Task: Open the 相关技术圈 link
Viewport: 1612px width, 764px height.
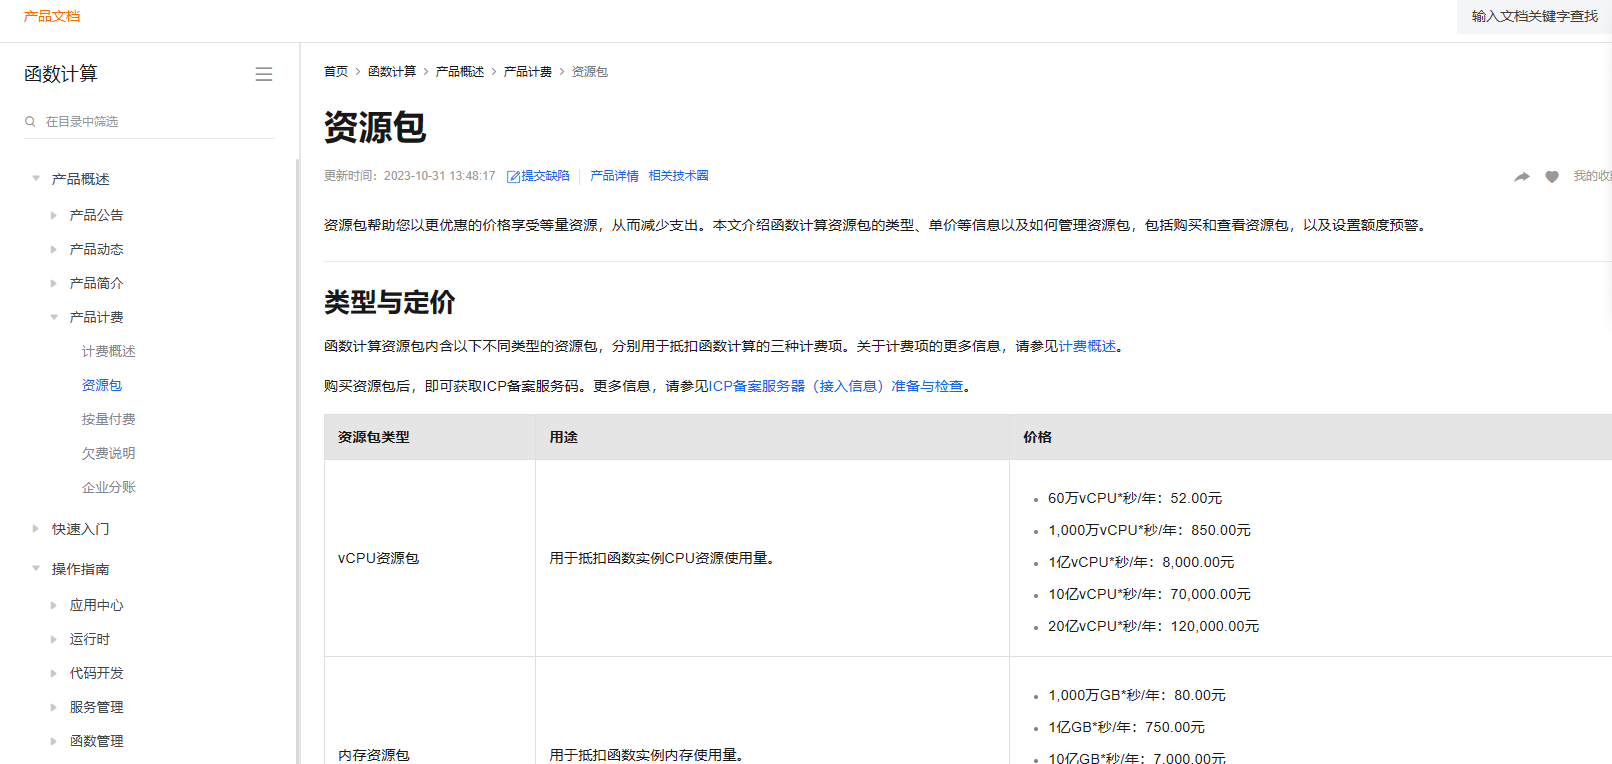Action: (679, 176)
